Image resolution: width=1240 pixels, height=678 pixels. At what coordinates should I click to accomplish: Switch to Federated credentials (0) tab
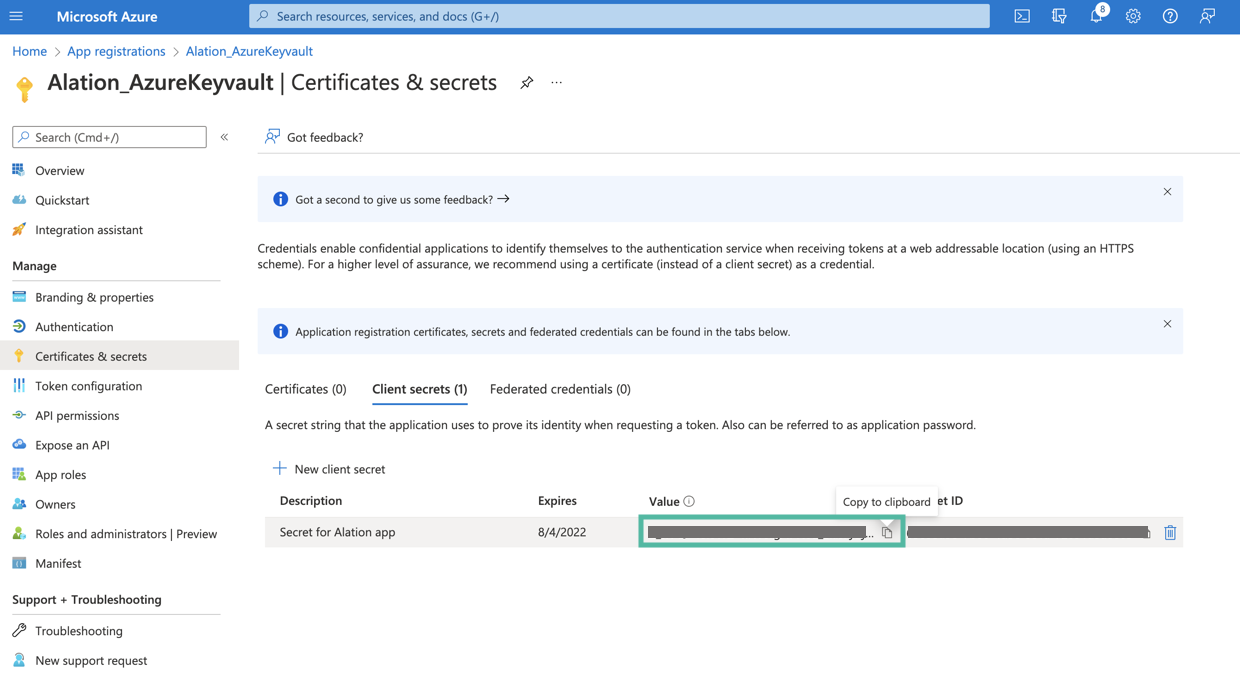(x=560, y=389)
